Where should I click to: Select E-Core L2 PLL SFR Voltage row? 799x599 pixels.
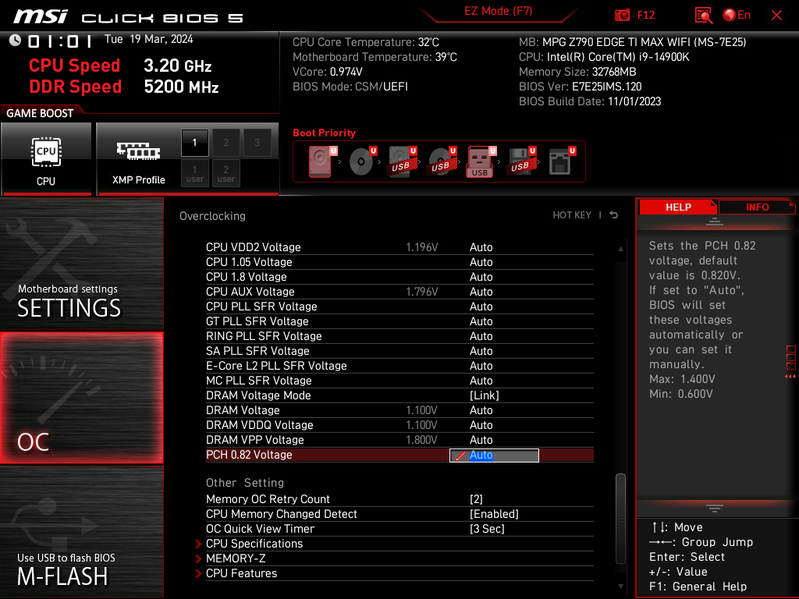pos(400,366)
